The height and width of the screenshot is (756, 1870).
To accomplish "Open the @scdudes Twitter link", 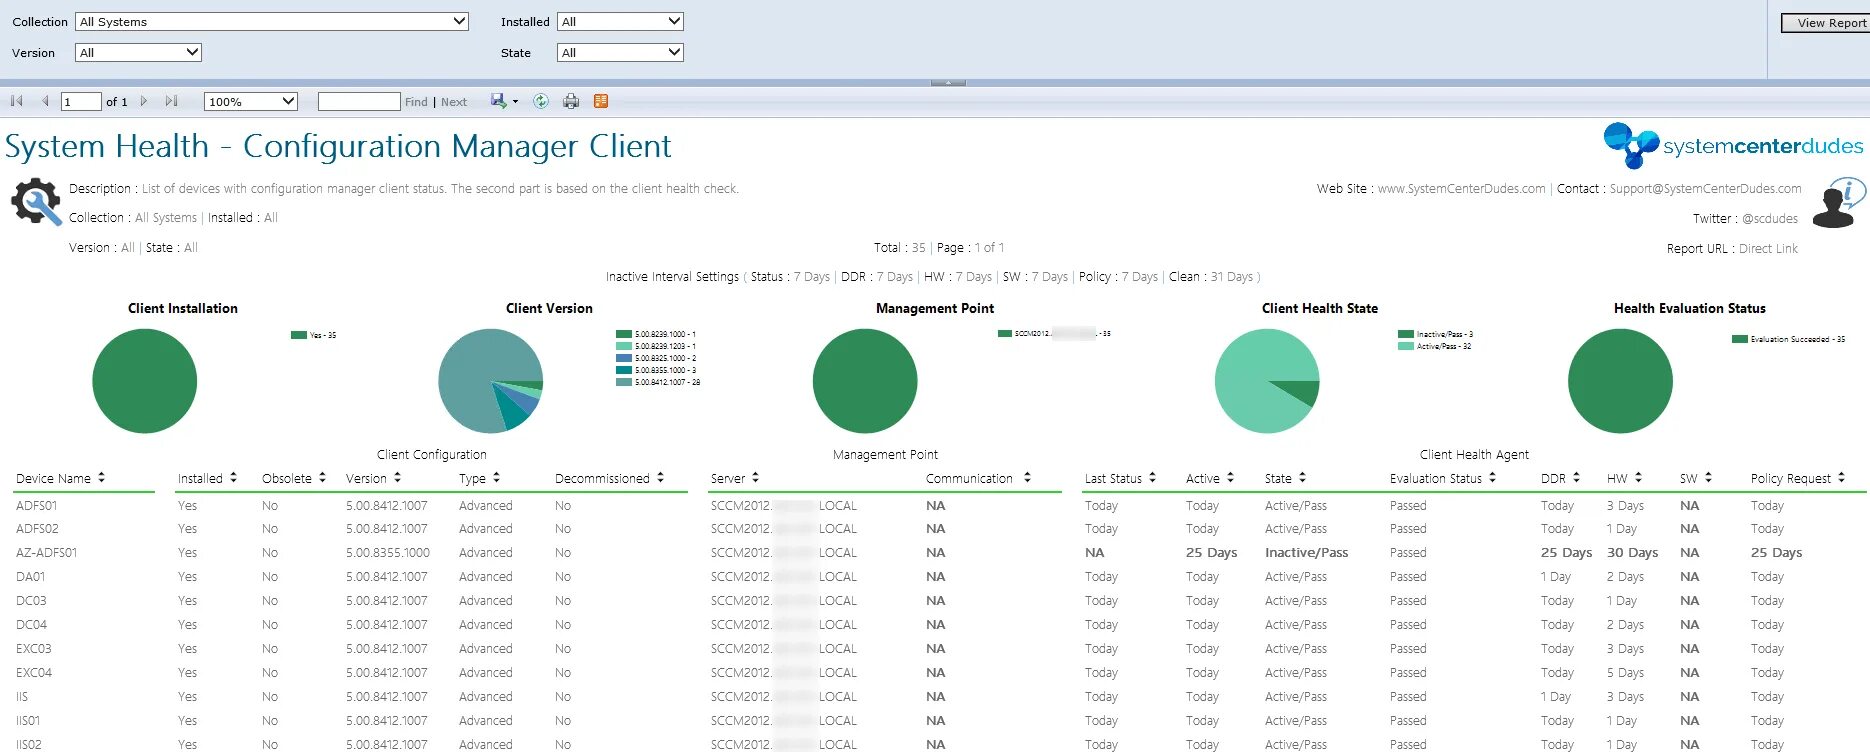I will (x=1770, y=218).
